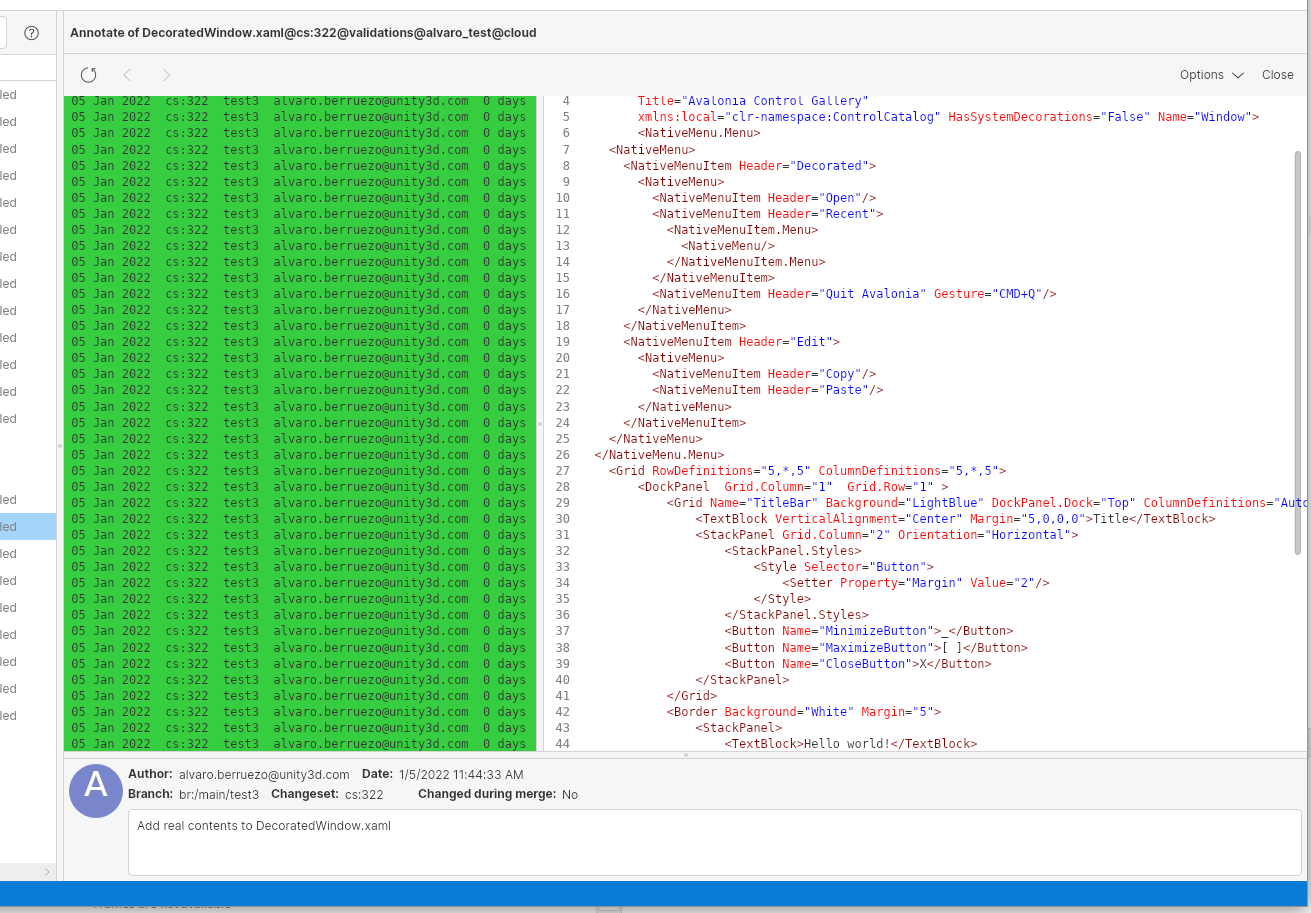The height and width of the screenshot is (913, 1311).
Task: Click the branch label br:/main/test3
Action: (x=218, y=794)
